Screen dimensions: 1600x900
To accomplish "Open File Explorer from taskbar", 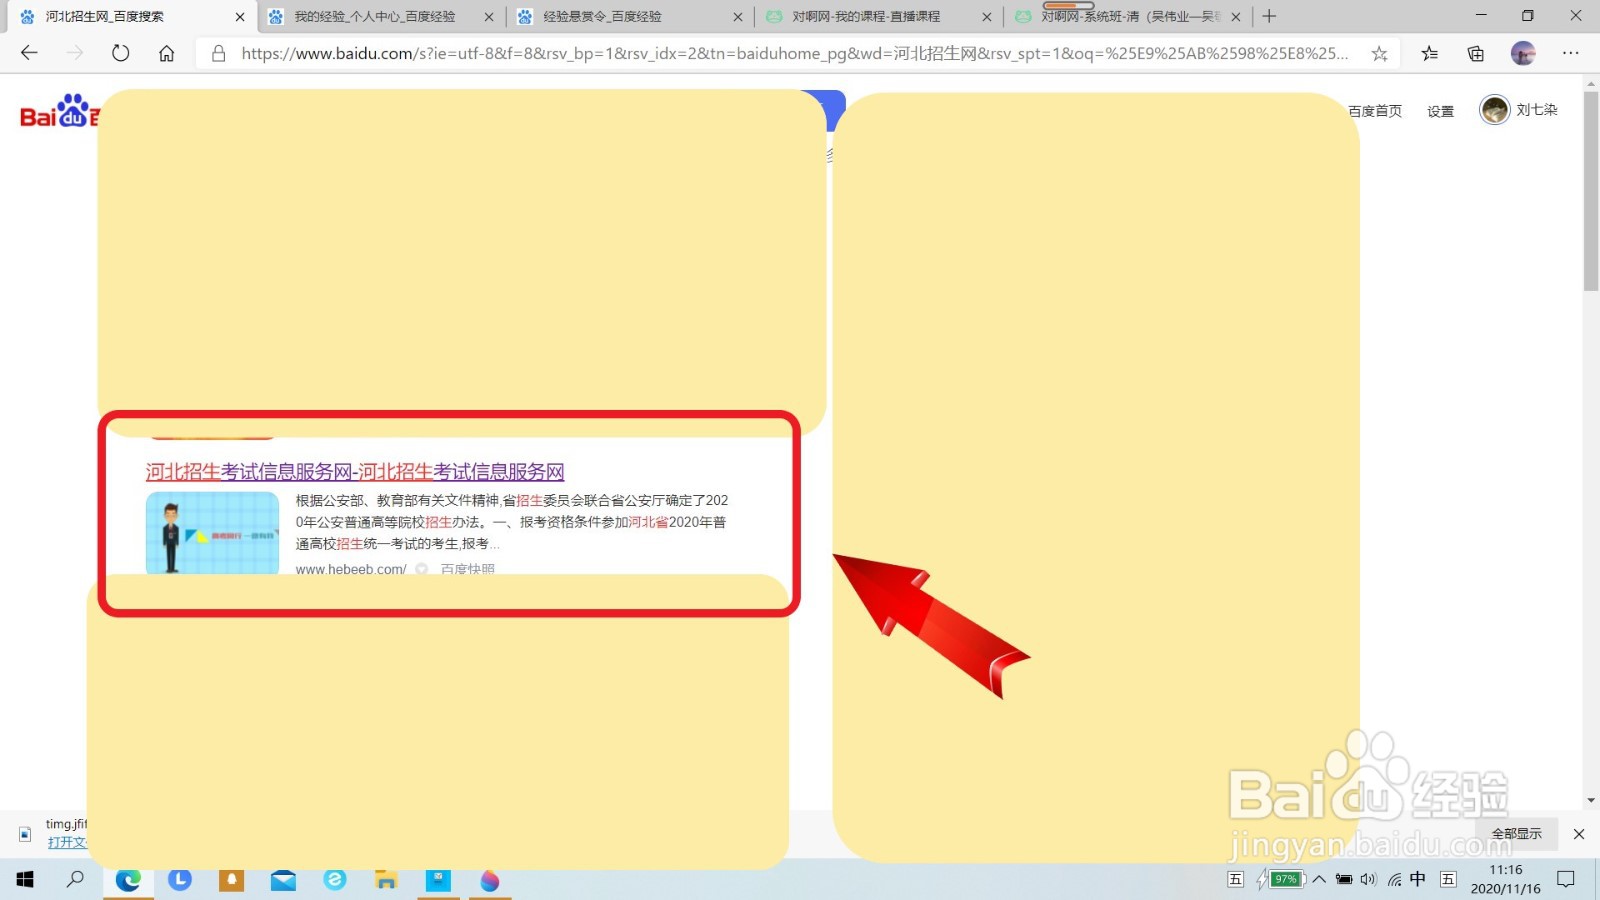I will (386, 880).
